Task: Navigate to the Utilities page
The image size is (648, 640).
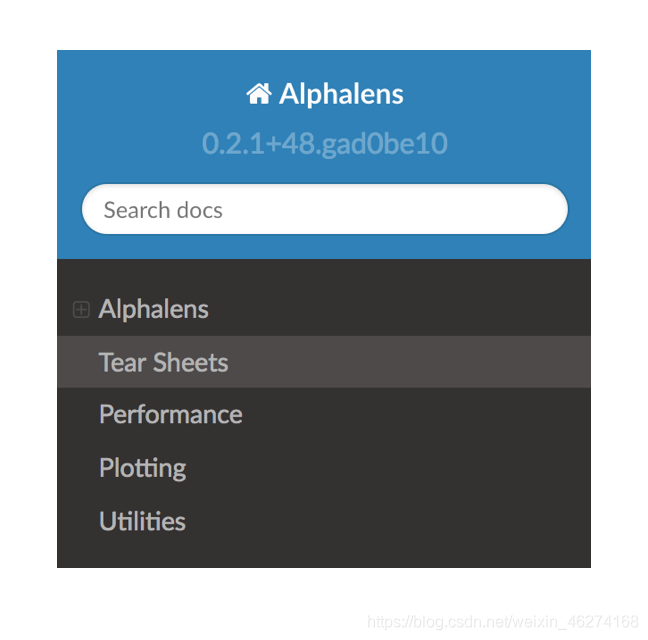Action: pos(142,521)
